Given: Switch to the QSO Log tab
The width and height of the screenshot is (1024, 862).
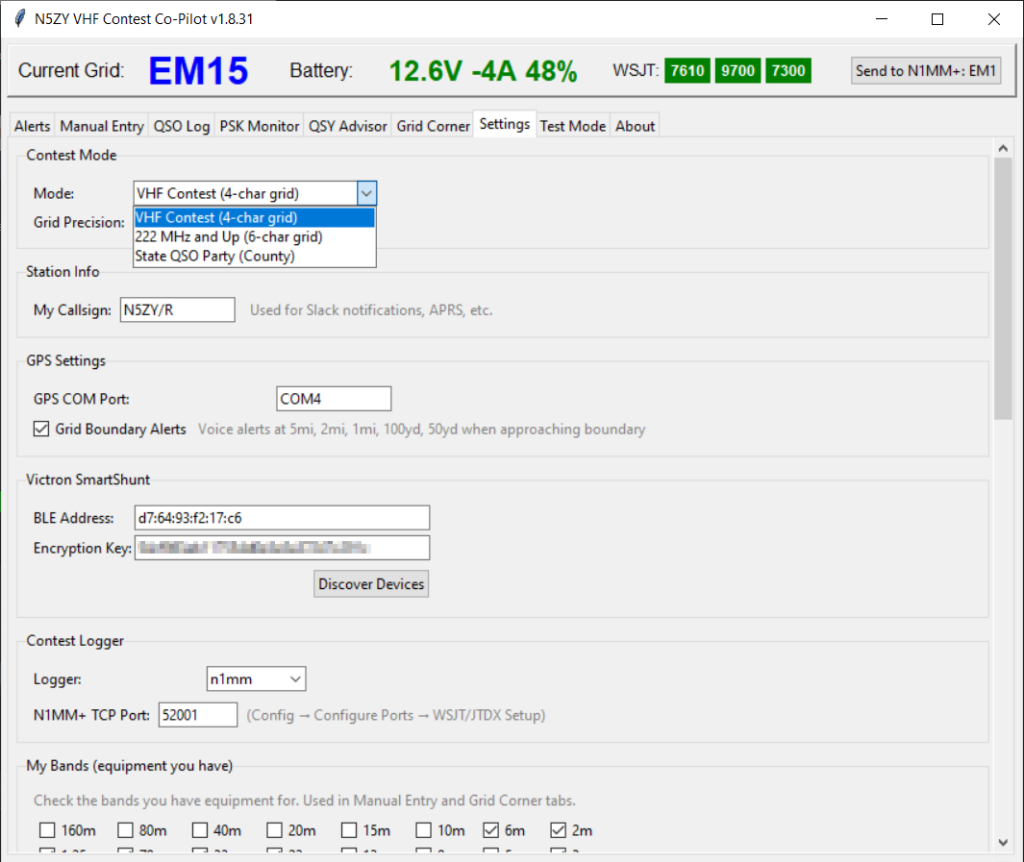Looking at the screenshot, I should (181, 126).
